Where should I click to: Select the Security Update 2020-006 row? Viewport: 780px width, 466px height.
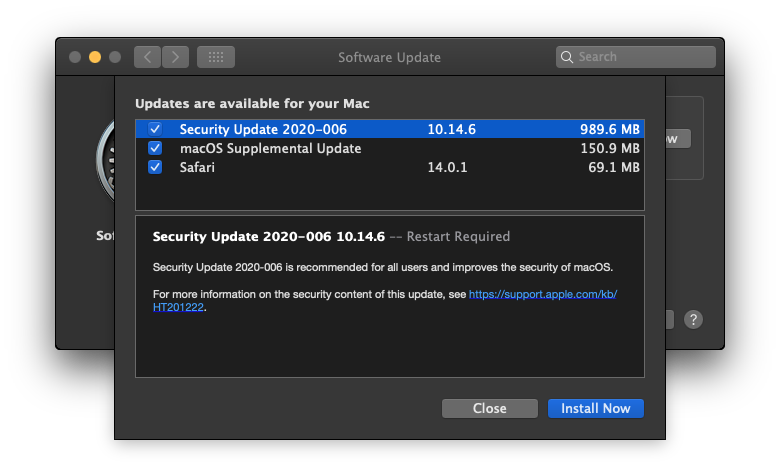pos(300,129)
